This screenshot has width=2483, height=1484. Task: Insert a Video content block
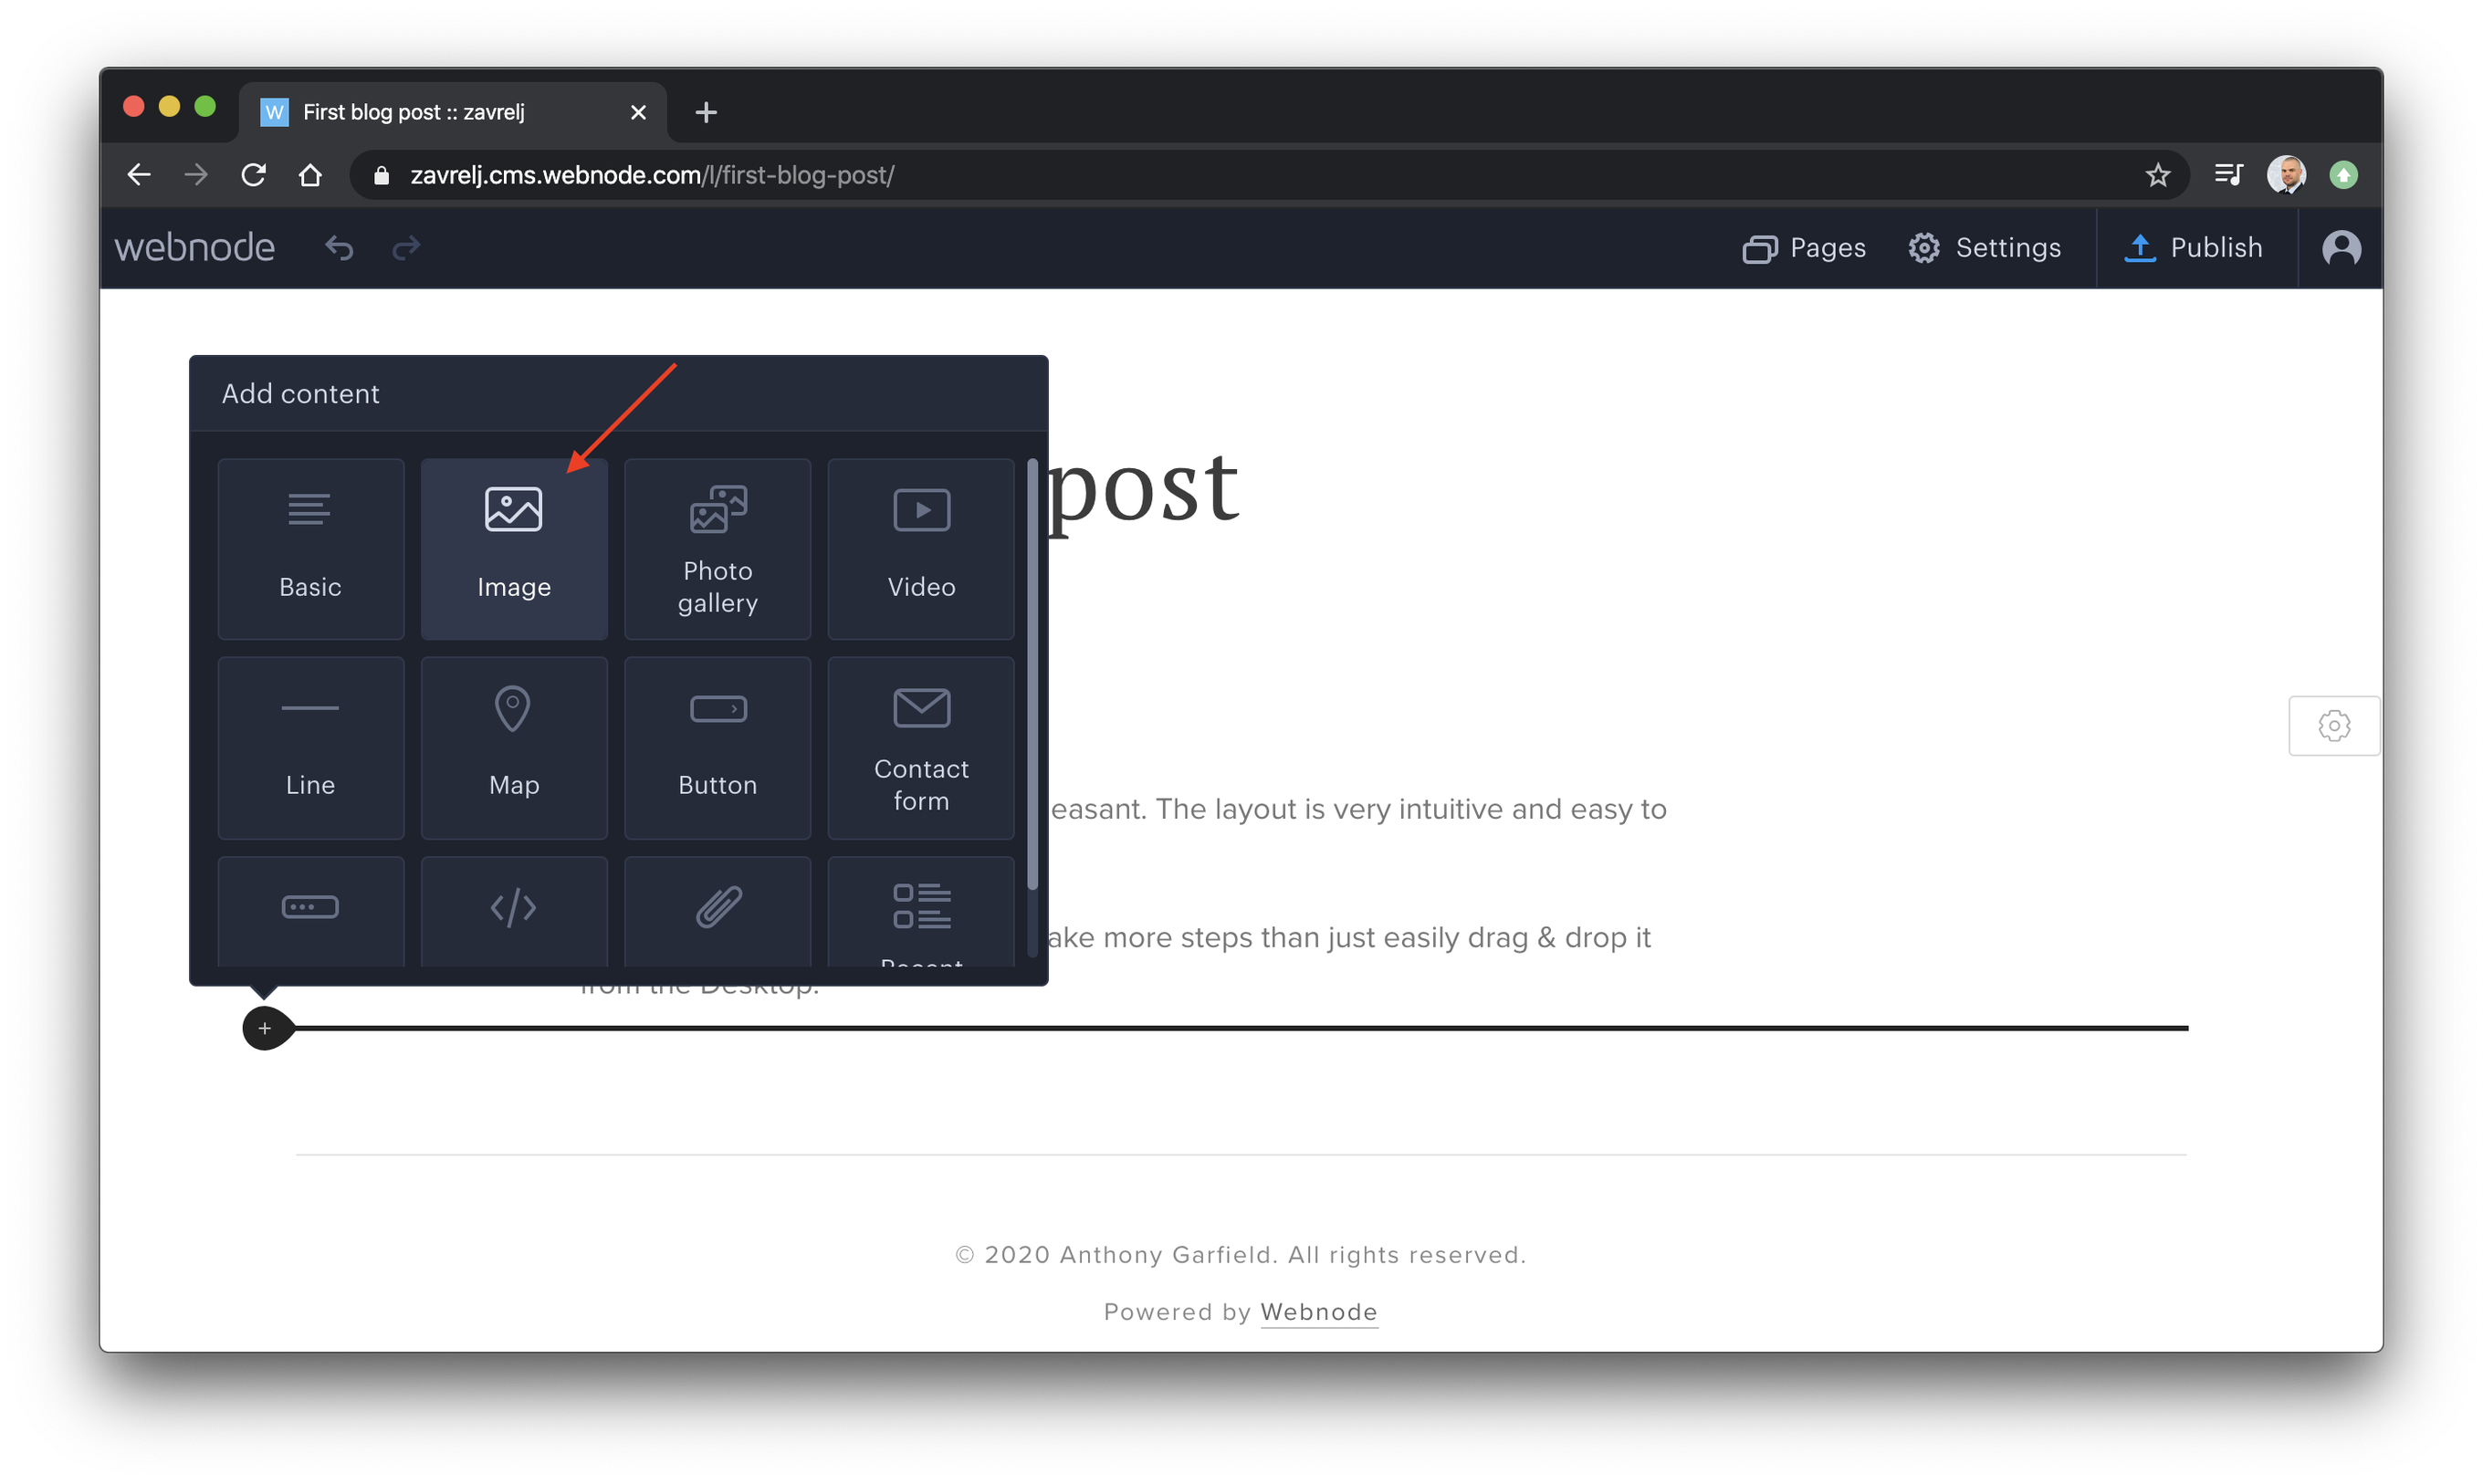coord(921,549)
